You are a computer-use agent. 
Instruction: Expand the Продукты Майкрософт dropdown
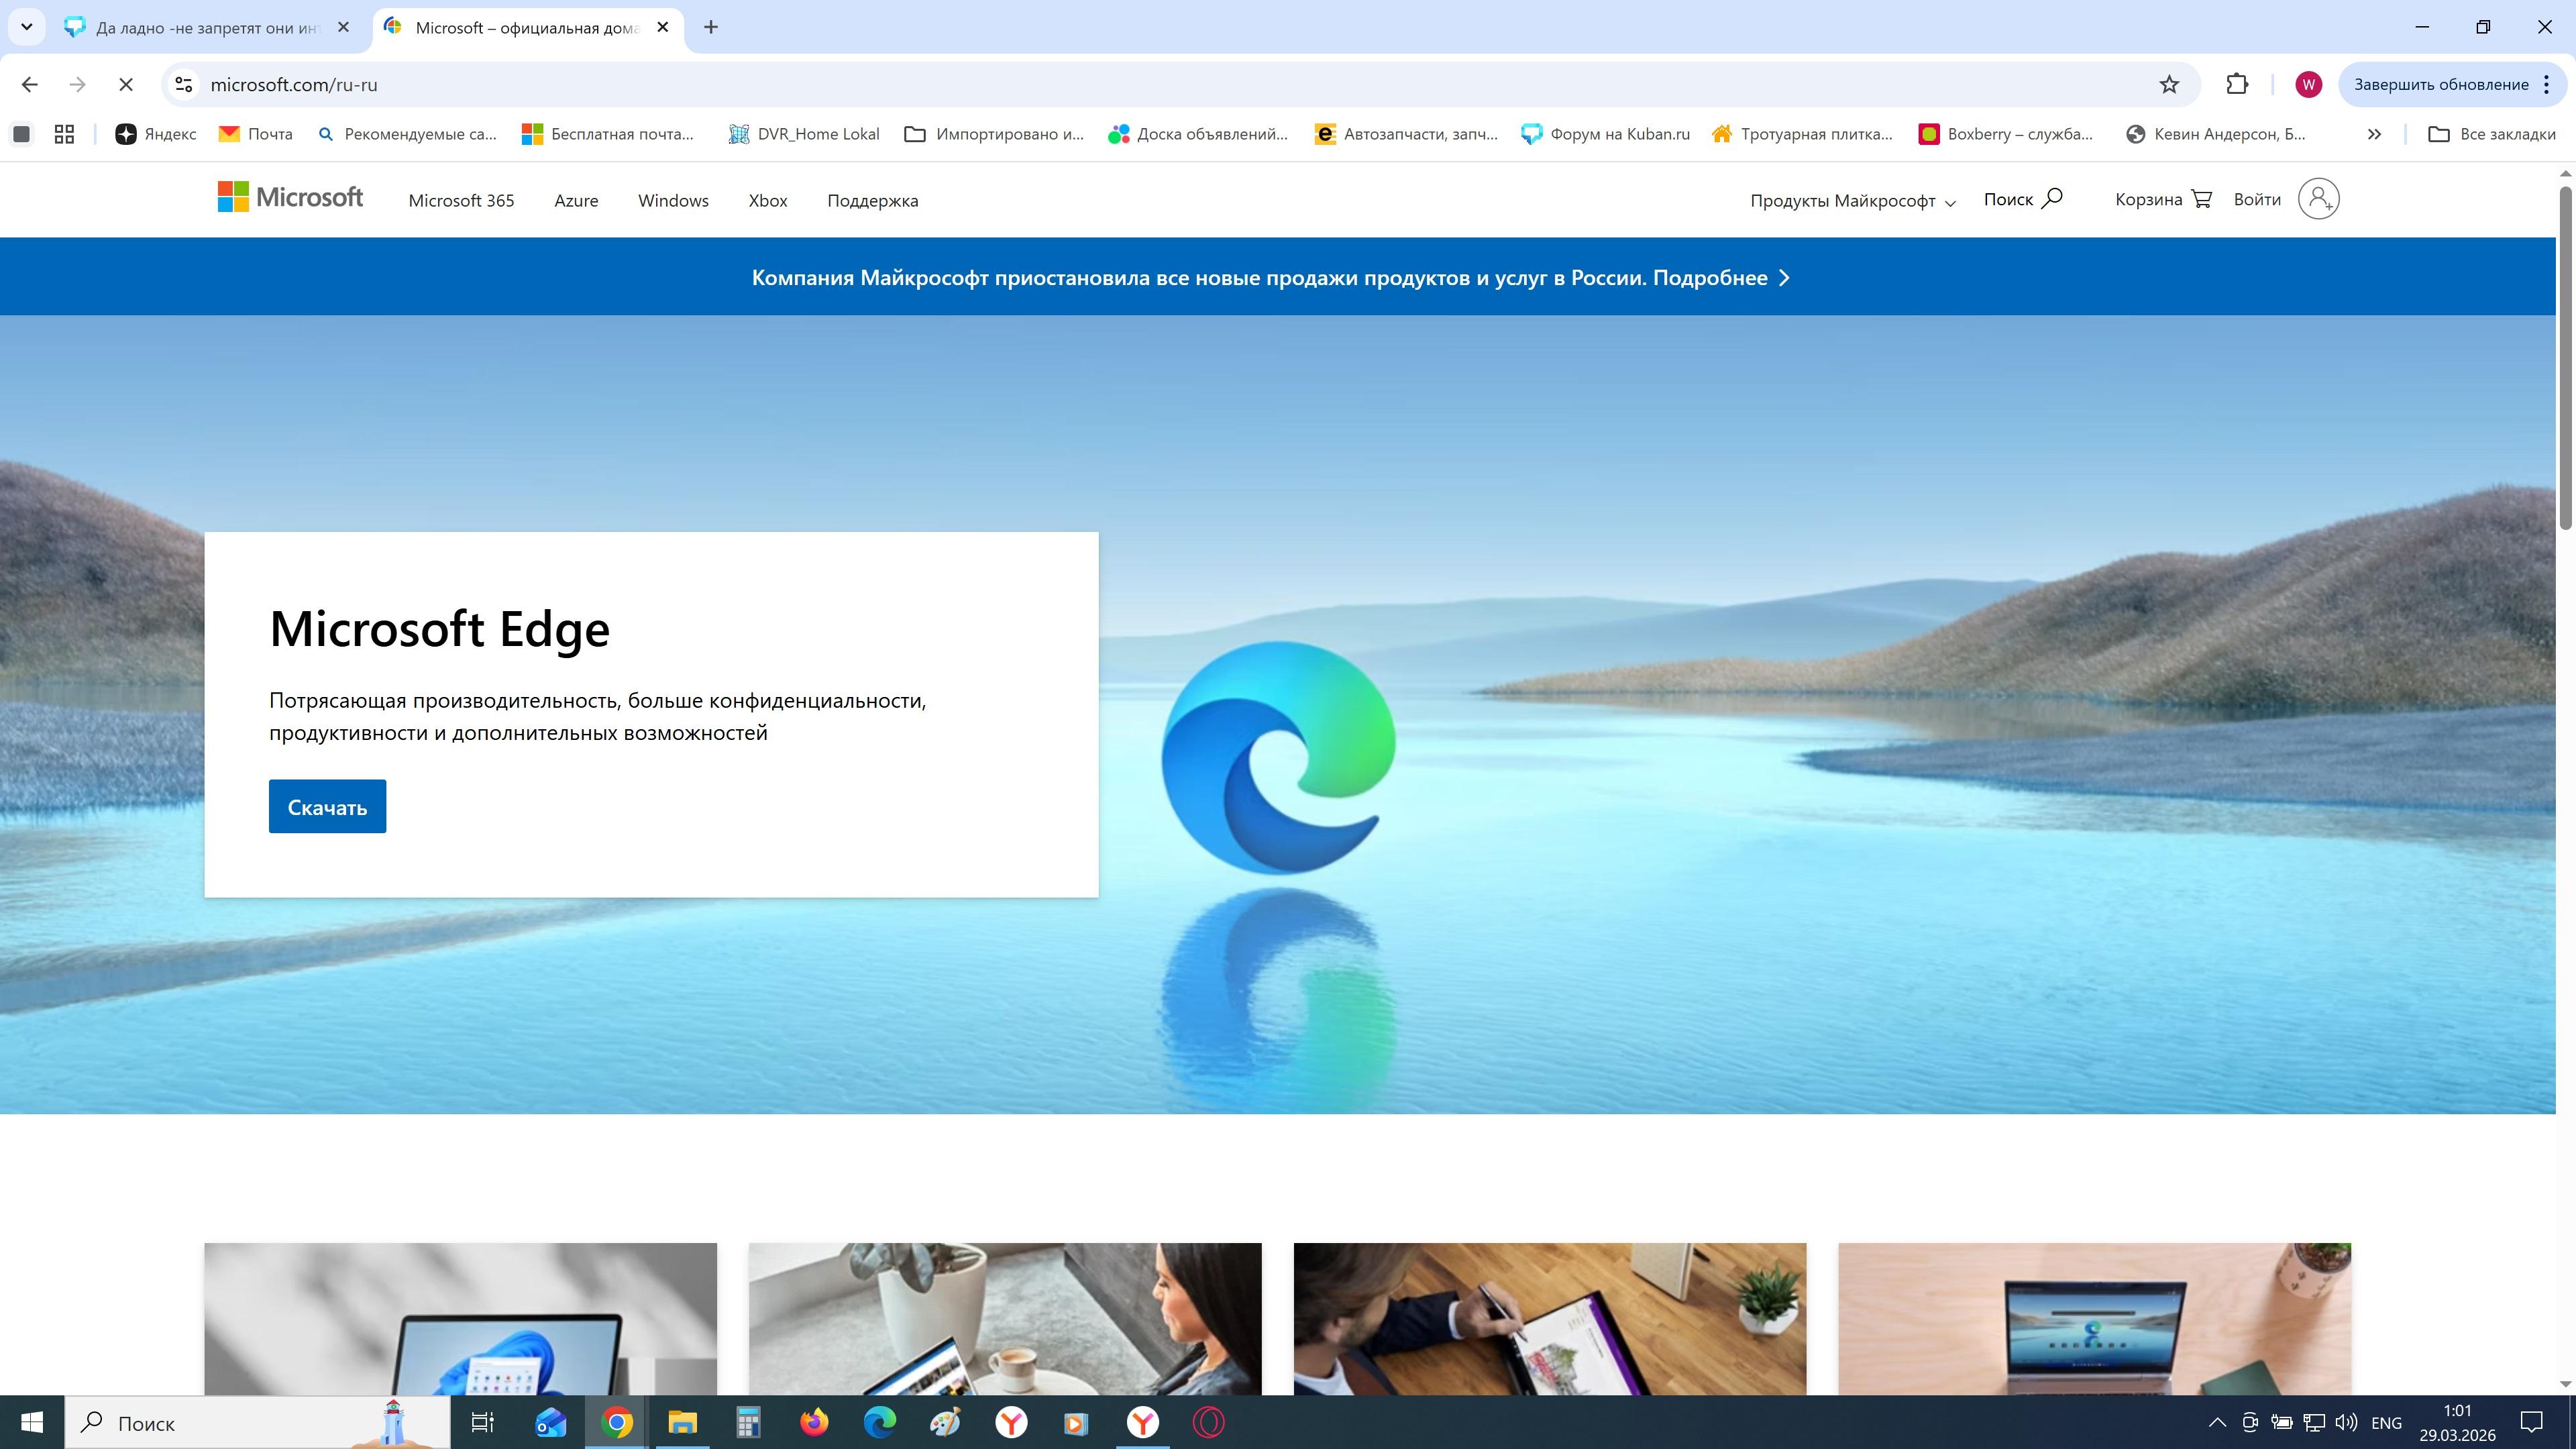point(1852,201)
